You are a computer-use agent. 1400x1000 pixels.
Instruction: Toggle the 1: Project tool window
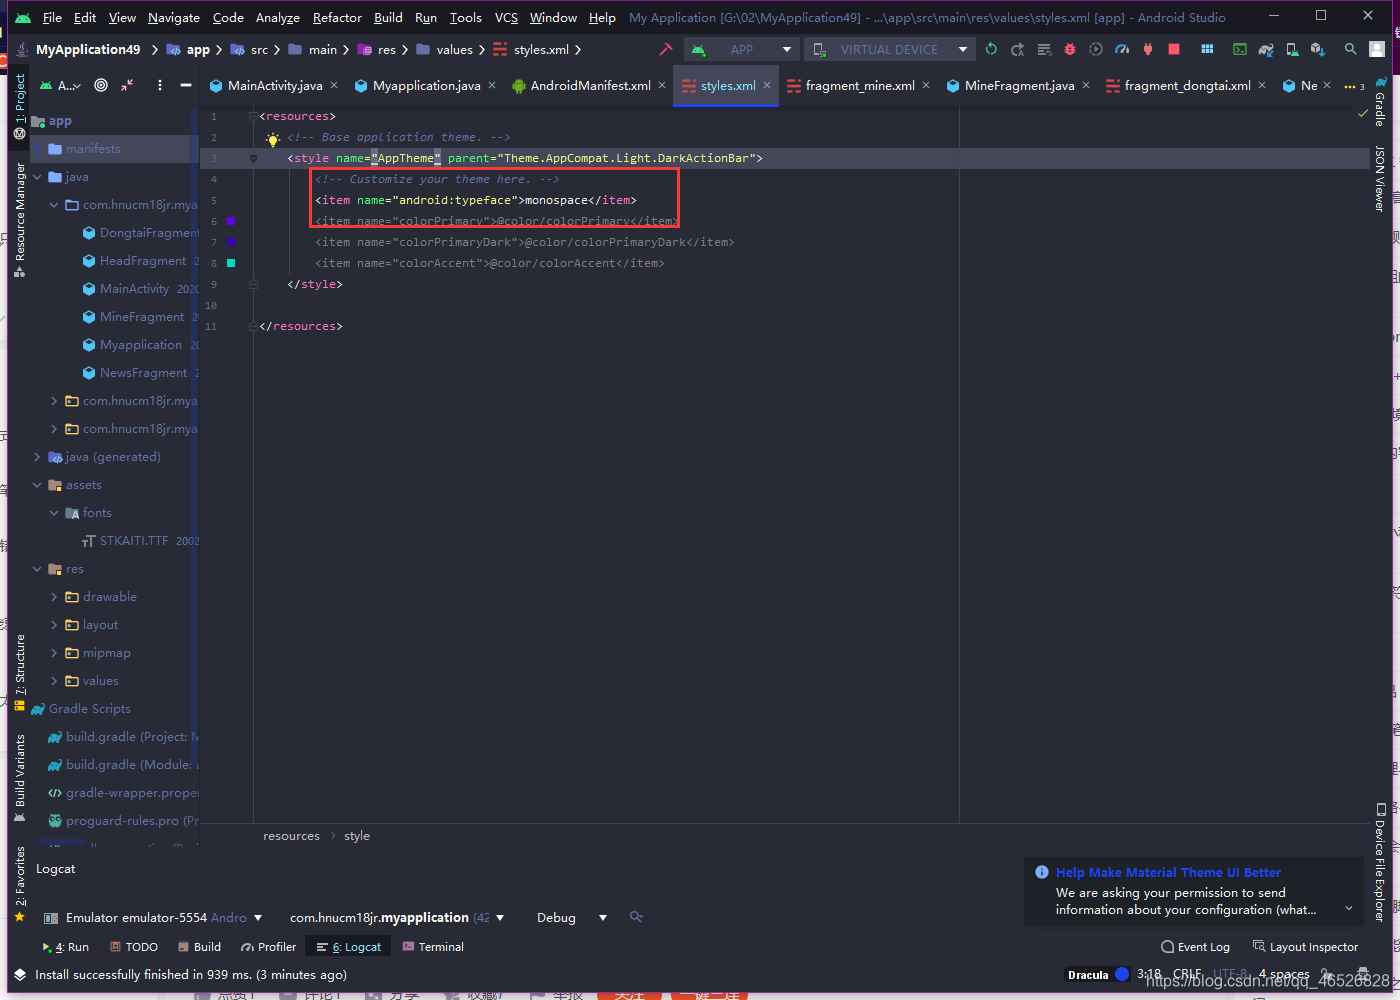pos(20,105)
